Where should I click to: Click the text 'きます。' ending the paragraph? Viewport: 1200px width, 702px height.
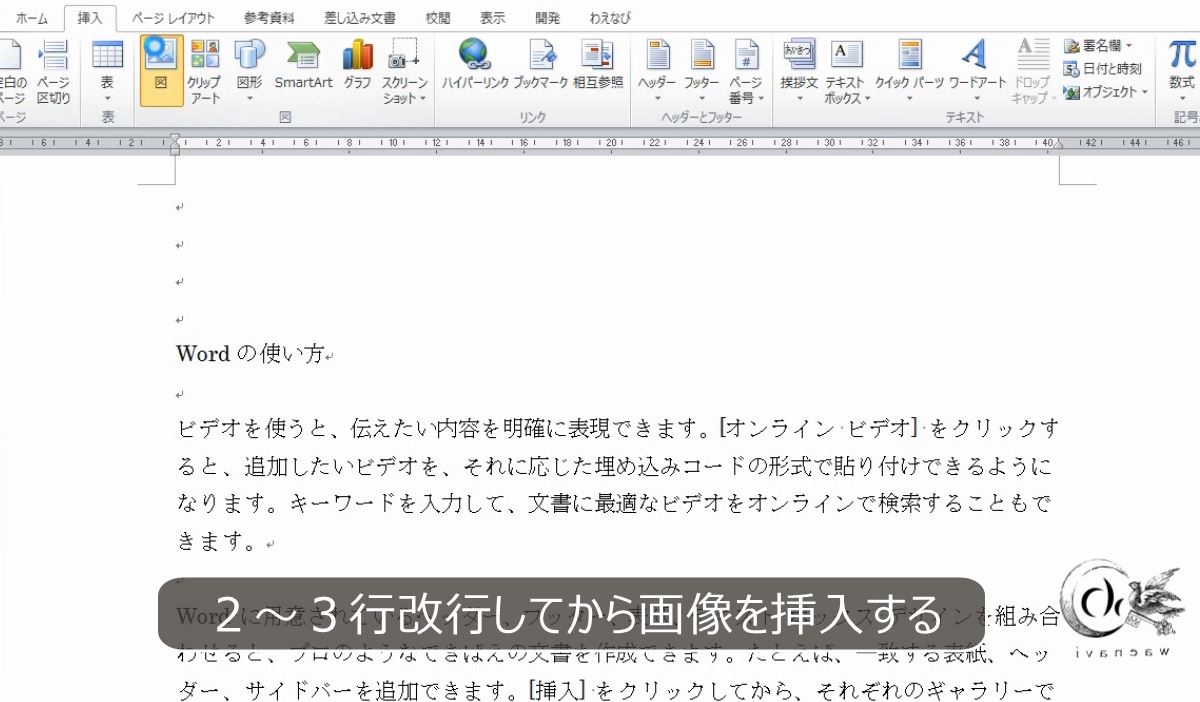click(x=216, y=542)
